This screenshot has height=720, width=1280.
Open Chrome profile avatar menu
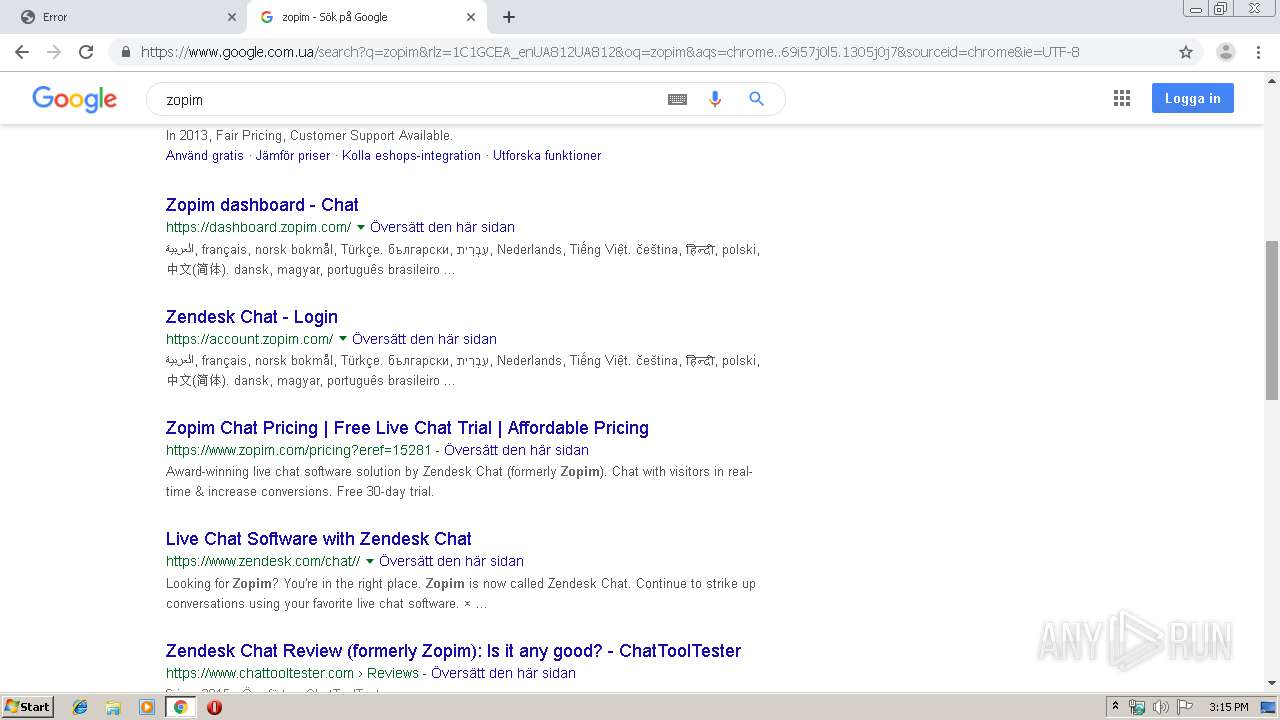[1226, 52]
